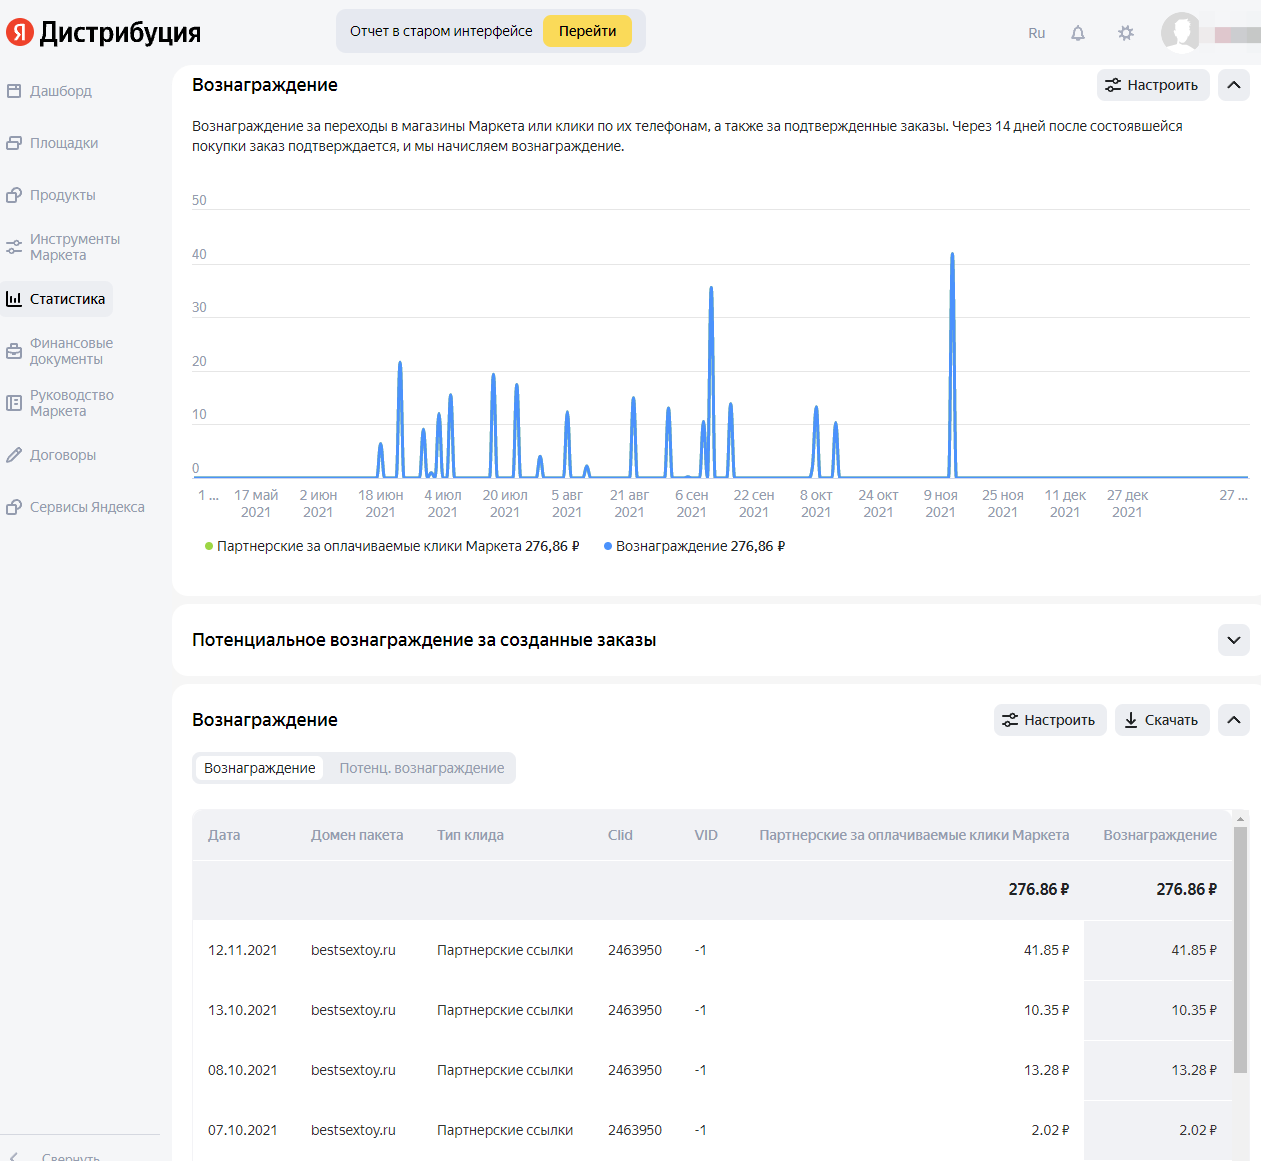
Task: Click Настроить above the reward chart
Action: [1153, 85]
